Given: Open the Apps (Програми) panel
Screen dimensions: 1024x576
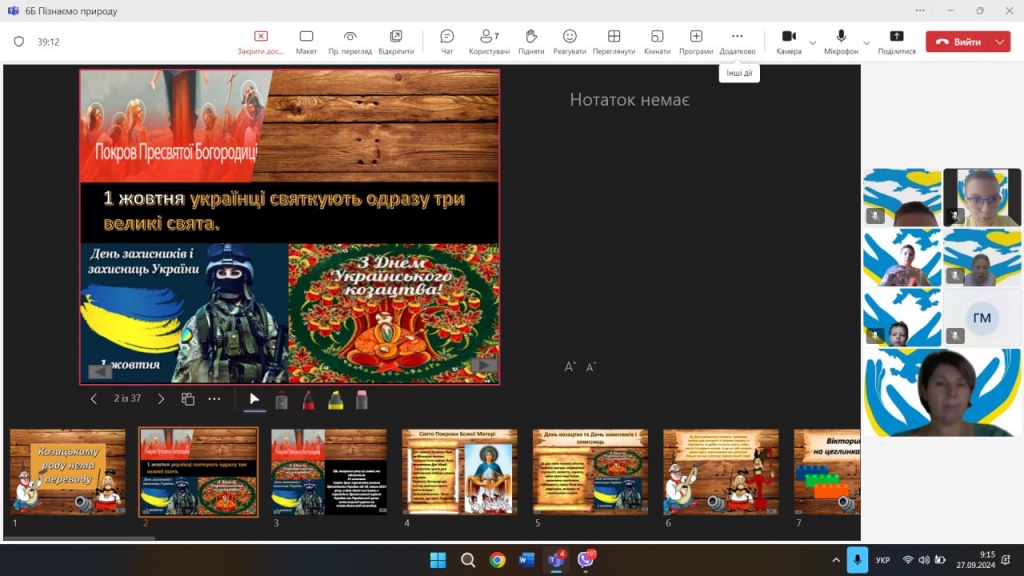Looking at the screenshot, I should (696, 41).
